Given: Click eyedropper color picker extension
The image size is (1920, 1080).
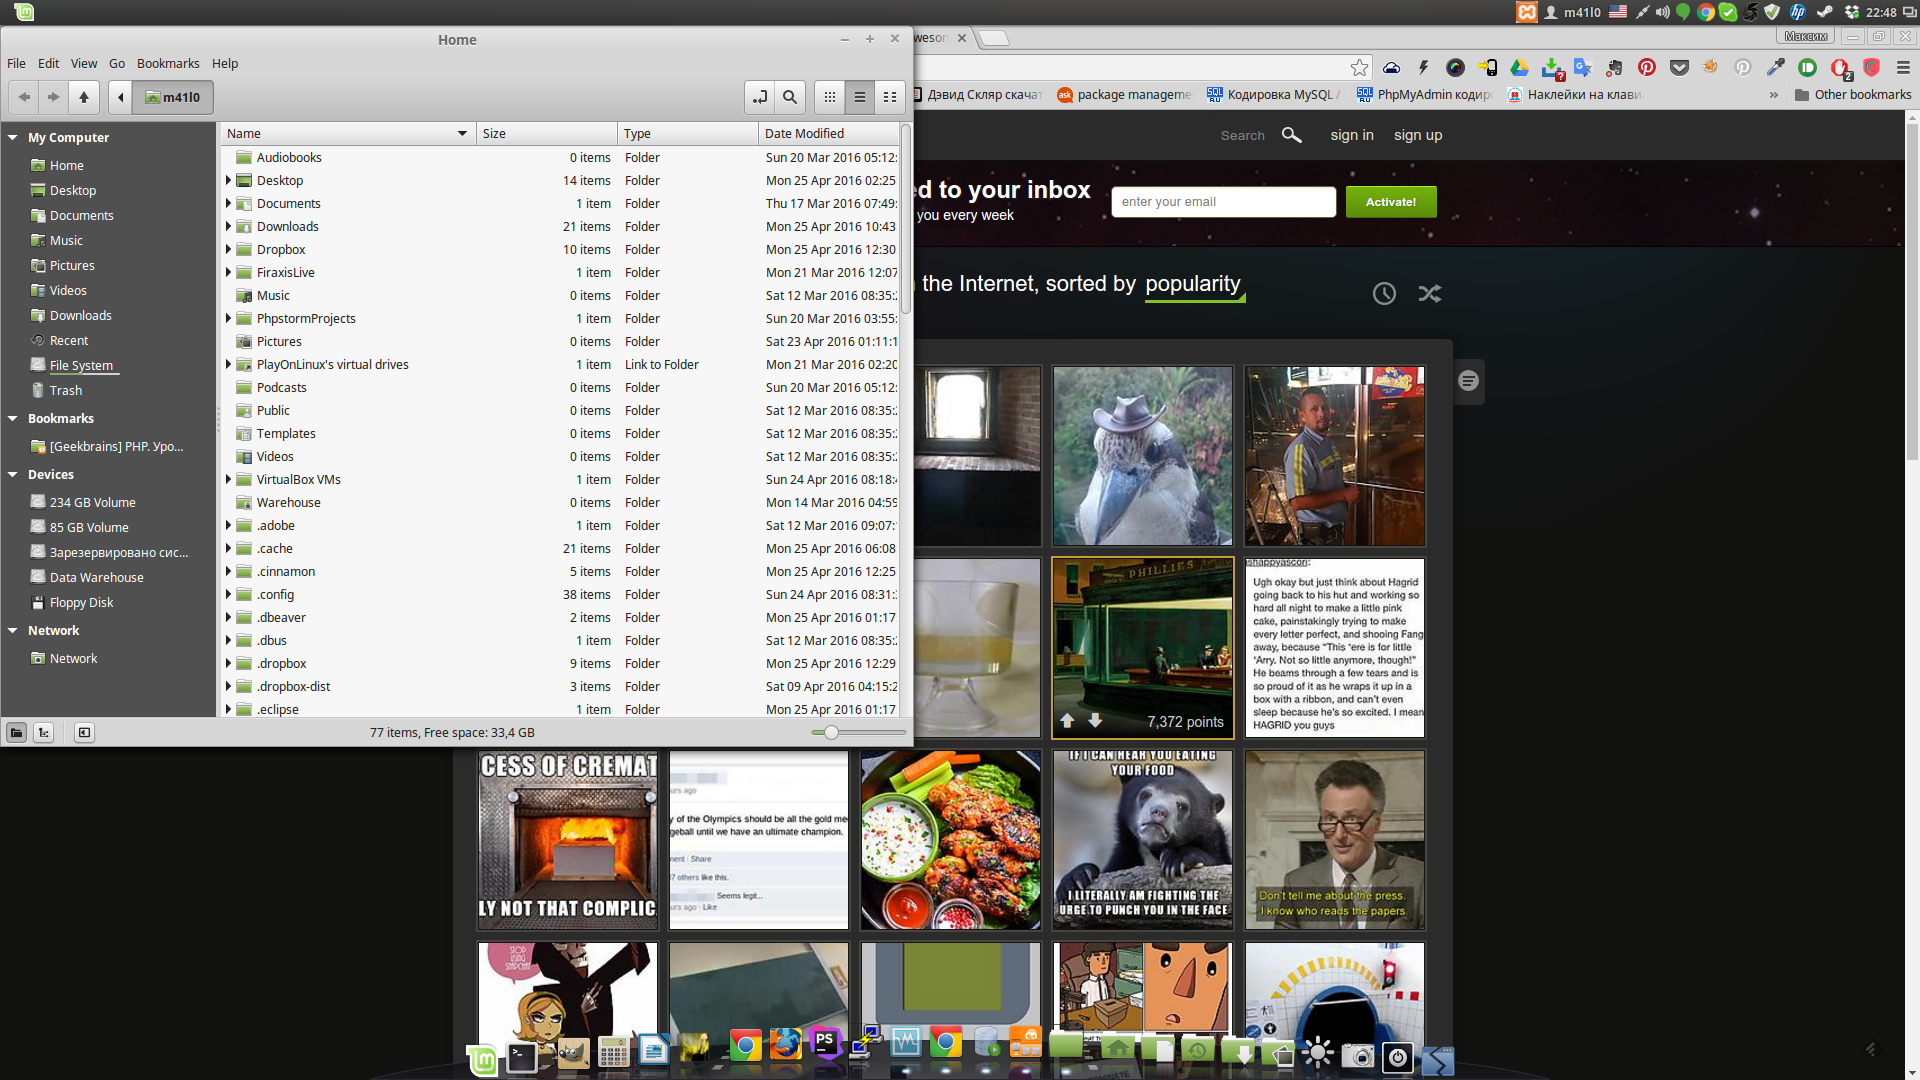Looking at the screenshot, I should click(1775, 68).
